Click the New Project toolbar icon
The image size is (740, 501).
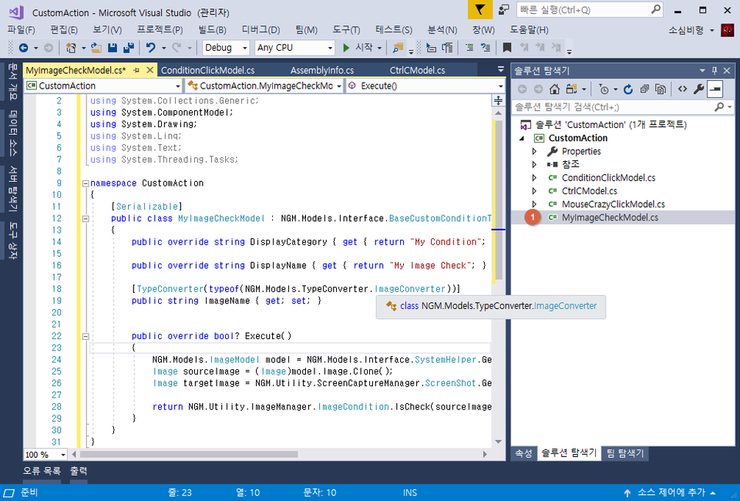pyautogui.click(x=71, y=48)
